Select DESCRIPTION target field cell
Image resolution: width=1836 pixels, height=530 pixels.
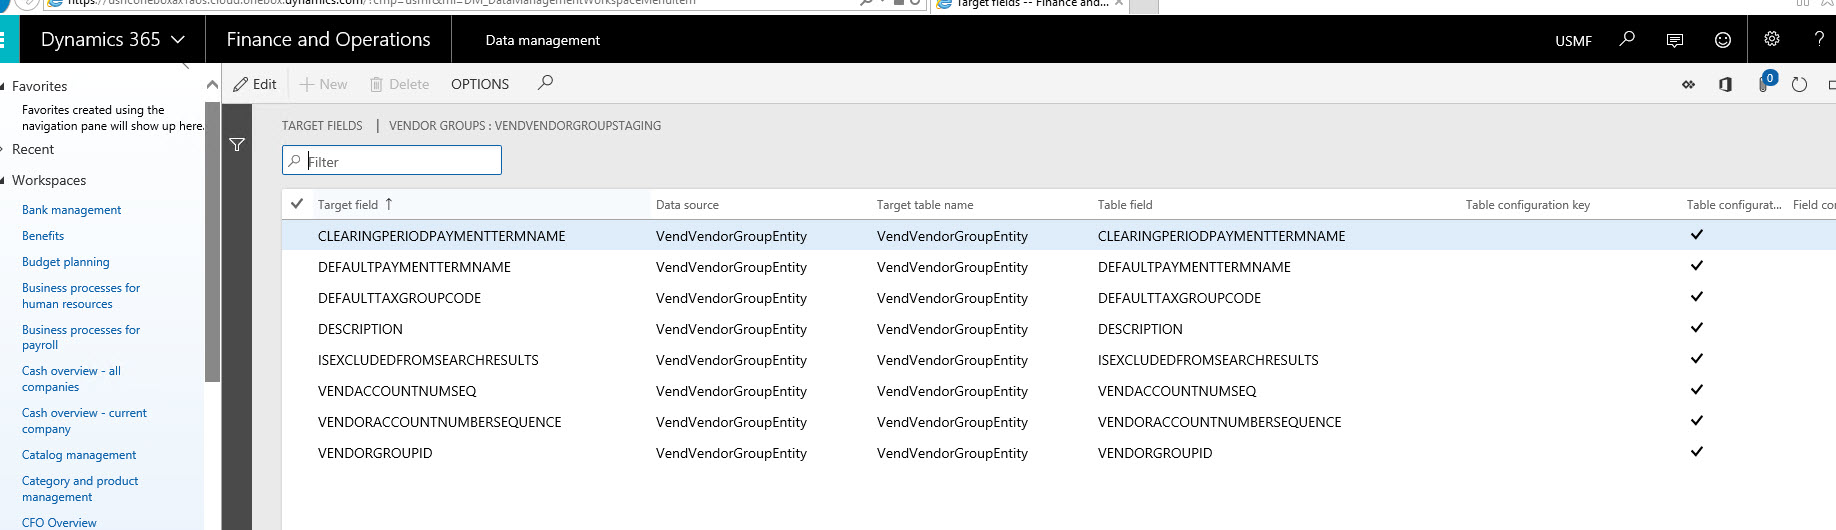360,329
